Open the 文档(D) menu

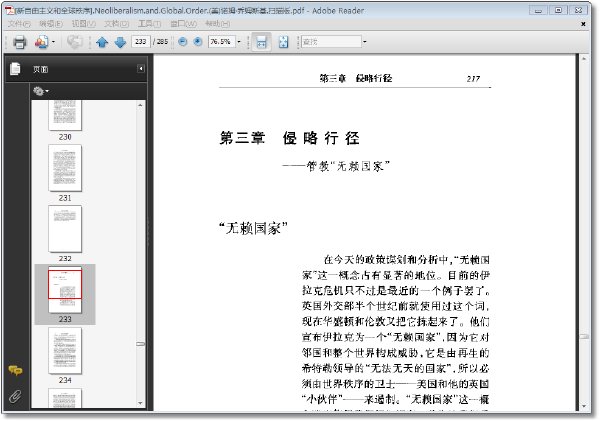point(116,24)
